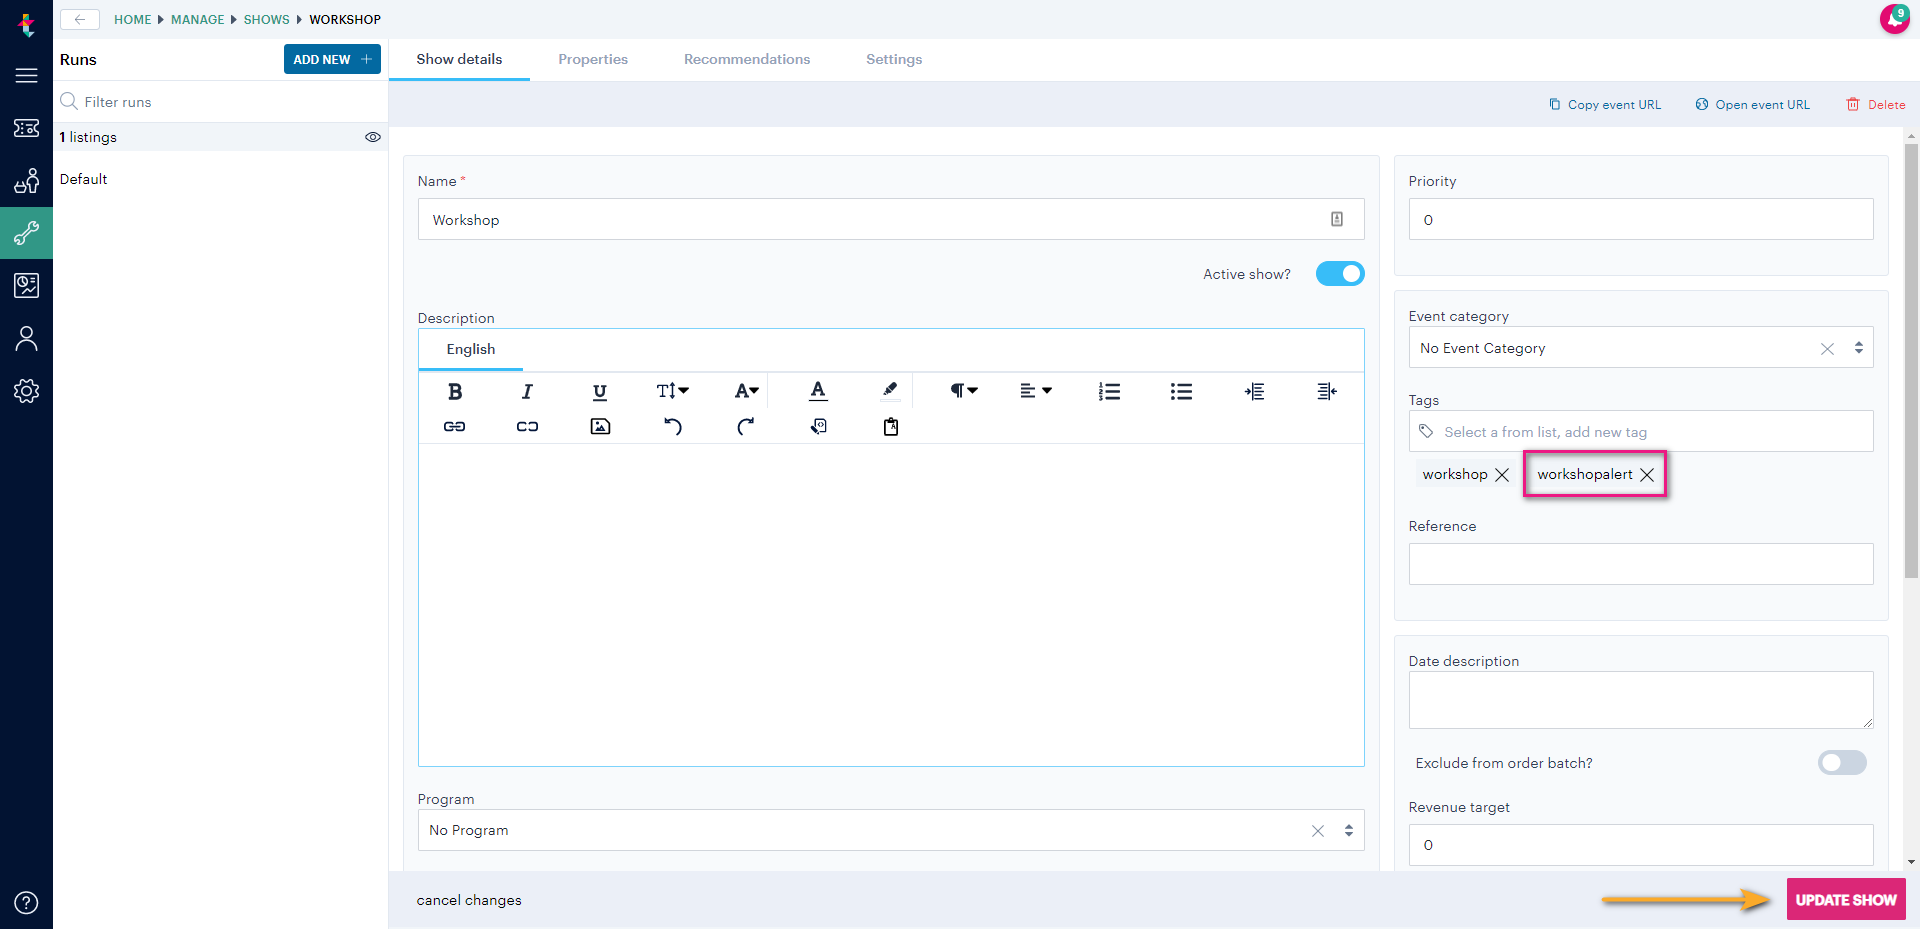Click the Name field containing Workshop
The height and width of the screenshot is (929, 1920).
[890, 219]
